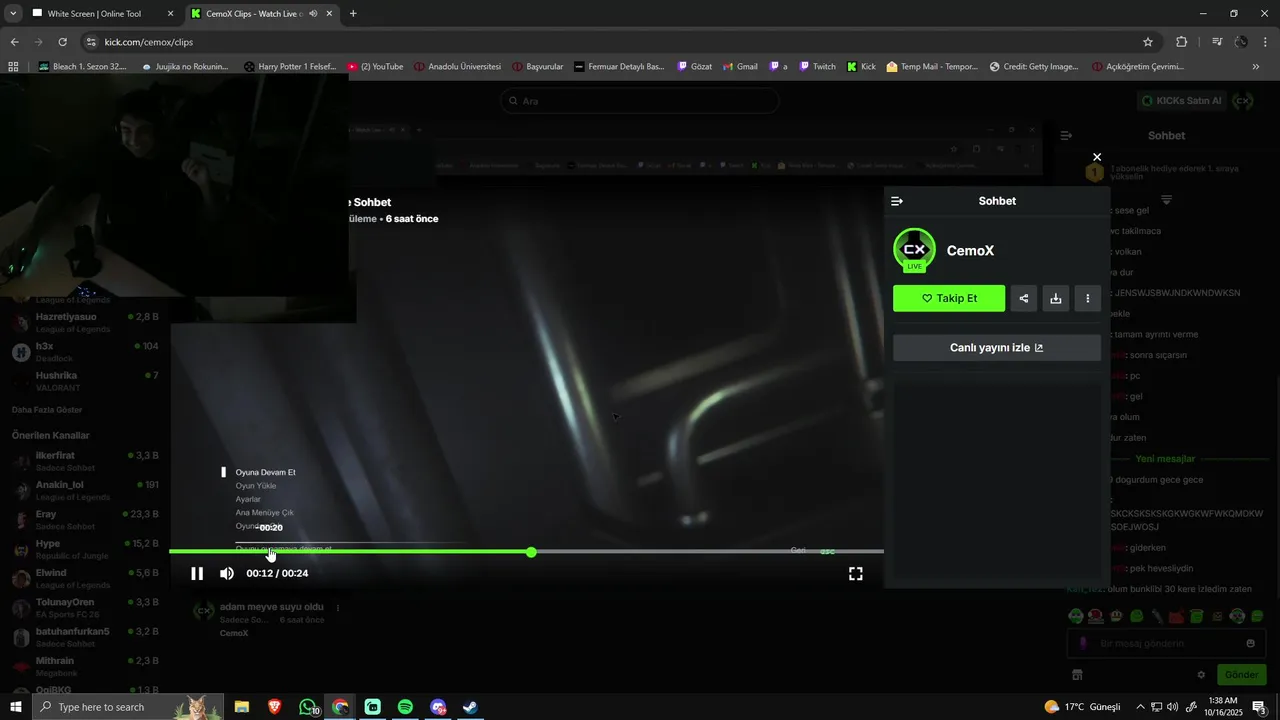This screenshot has width=1280, height=720.
Task: Click the Ara search field
Action: click(640, 101)
